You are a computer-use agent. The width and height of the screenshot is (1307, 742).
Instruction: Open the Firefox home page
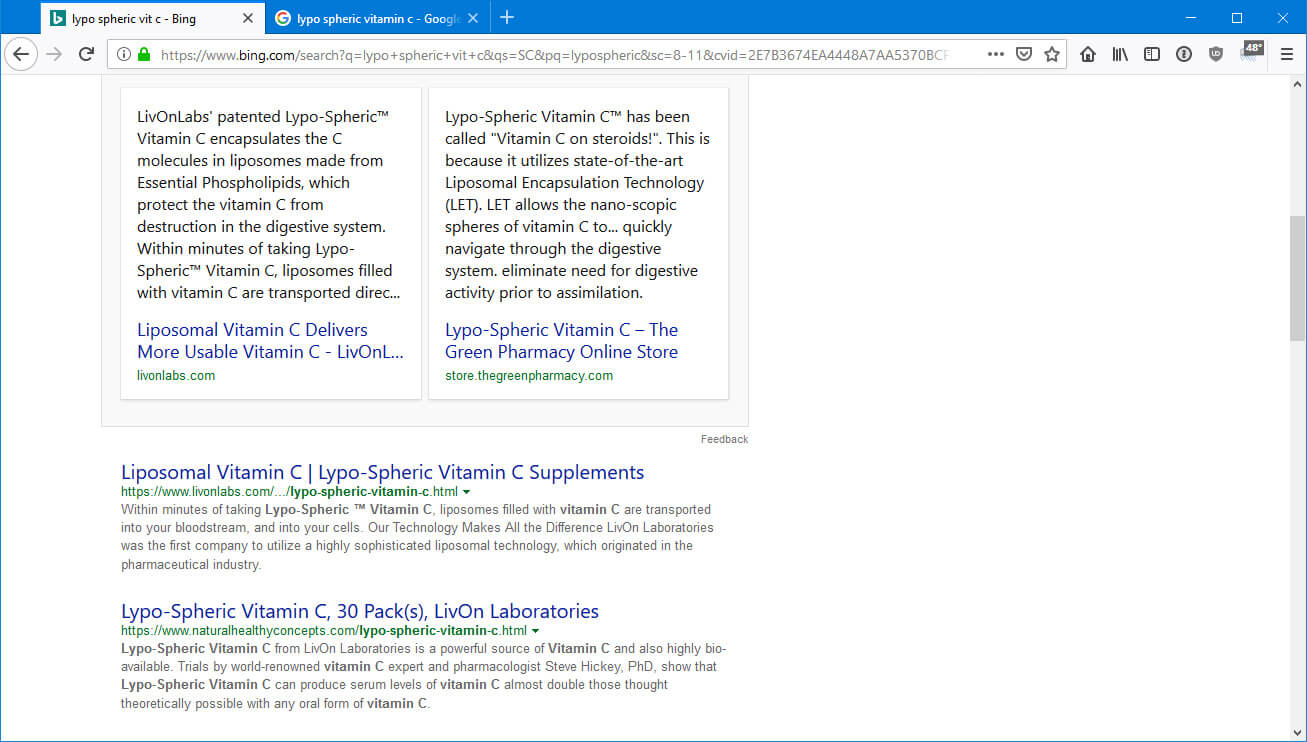[x=1088, y=54]
